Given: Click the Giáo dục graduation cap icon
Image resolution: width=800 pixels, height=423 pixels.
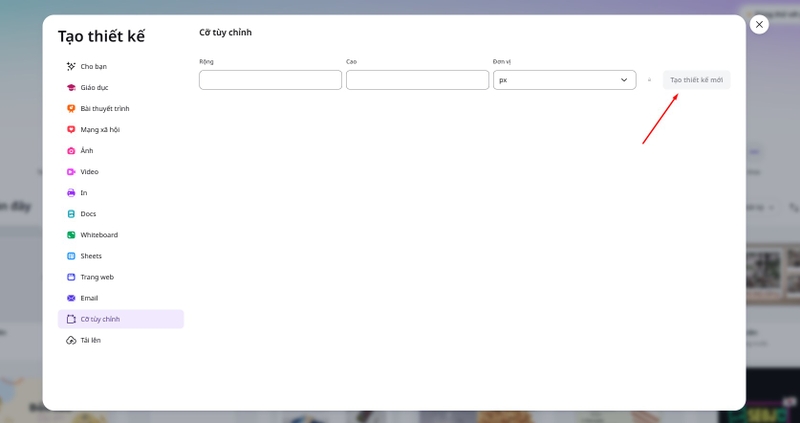Looking at the screenshot, I should (x=71, y=87).
